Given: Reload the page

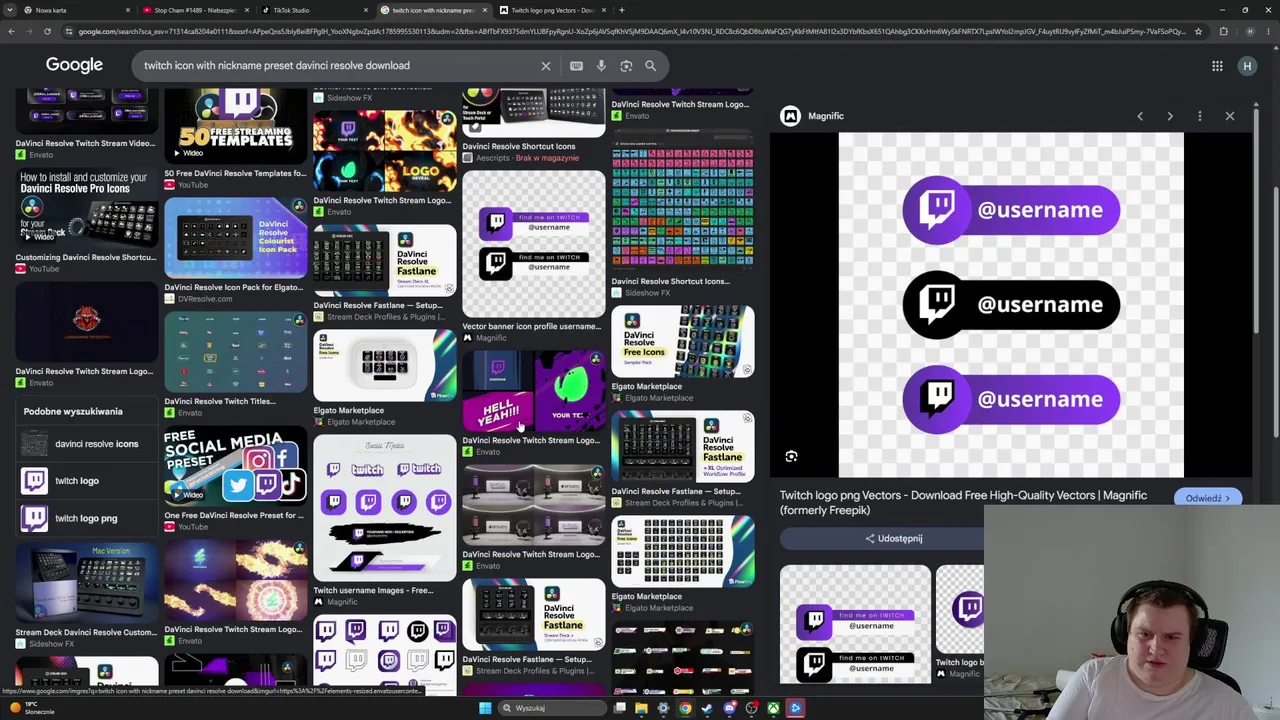Looking at the screenshot, I should 47,31.
